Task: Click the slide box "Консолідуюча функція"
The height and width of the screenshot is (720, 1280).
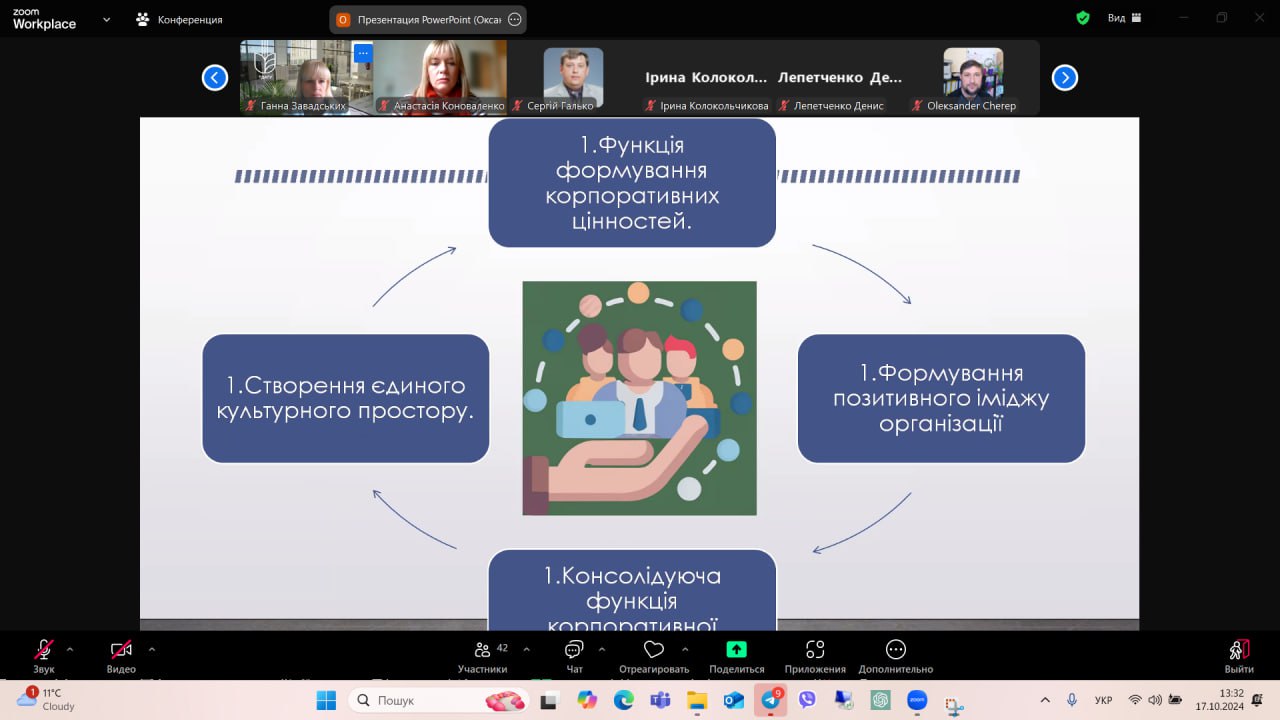Action: [x=632, y=590]
